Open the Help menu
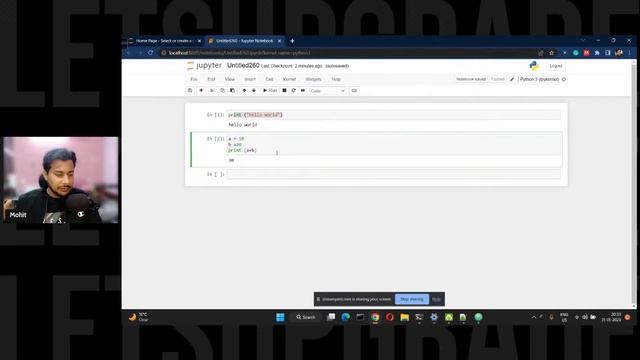The height and width of the screenshot is (360, 640). [x=336, y=79]
